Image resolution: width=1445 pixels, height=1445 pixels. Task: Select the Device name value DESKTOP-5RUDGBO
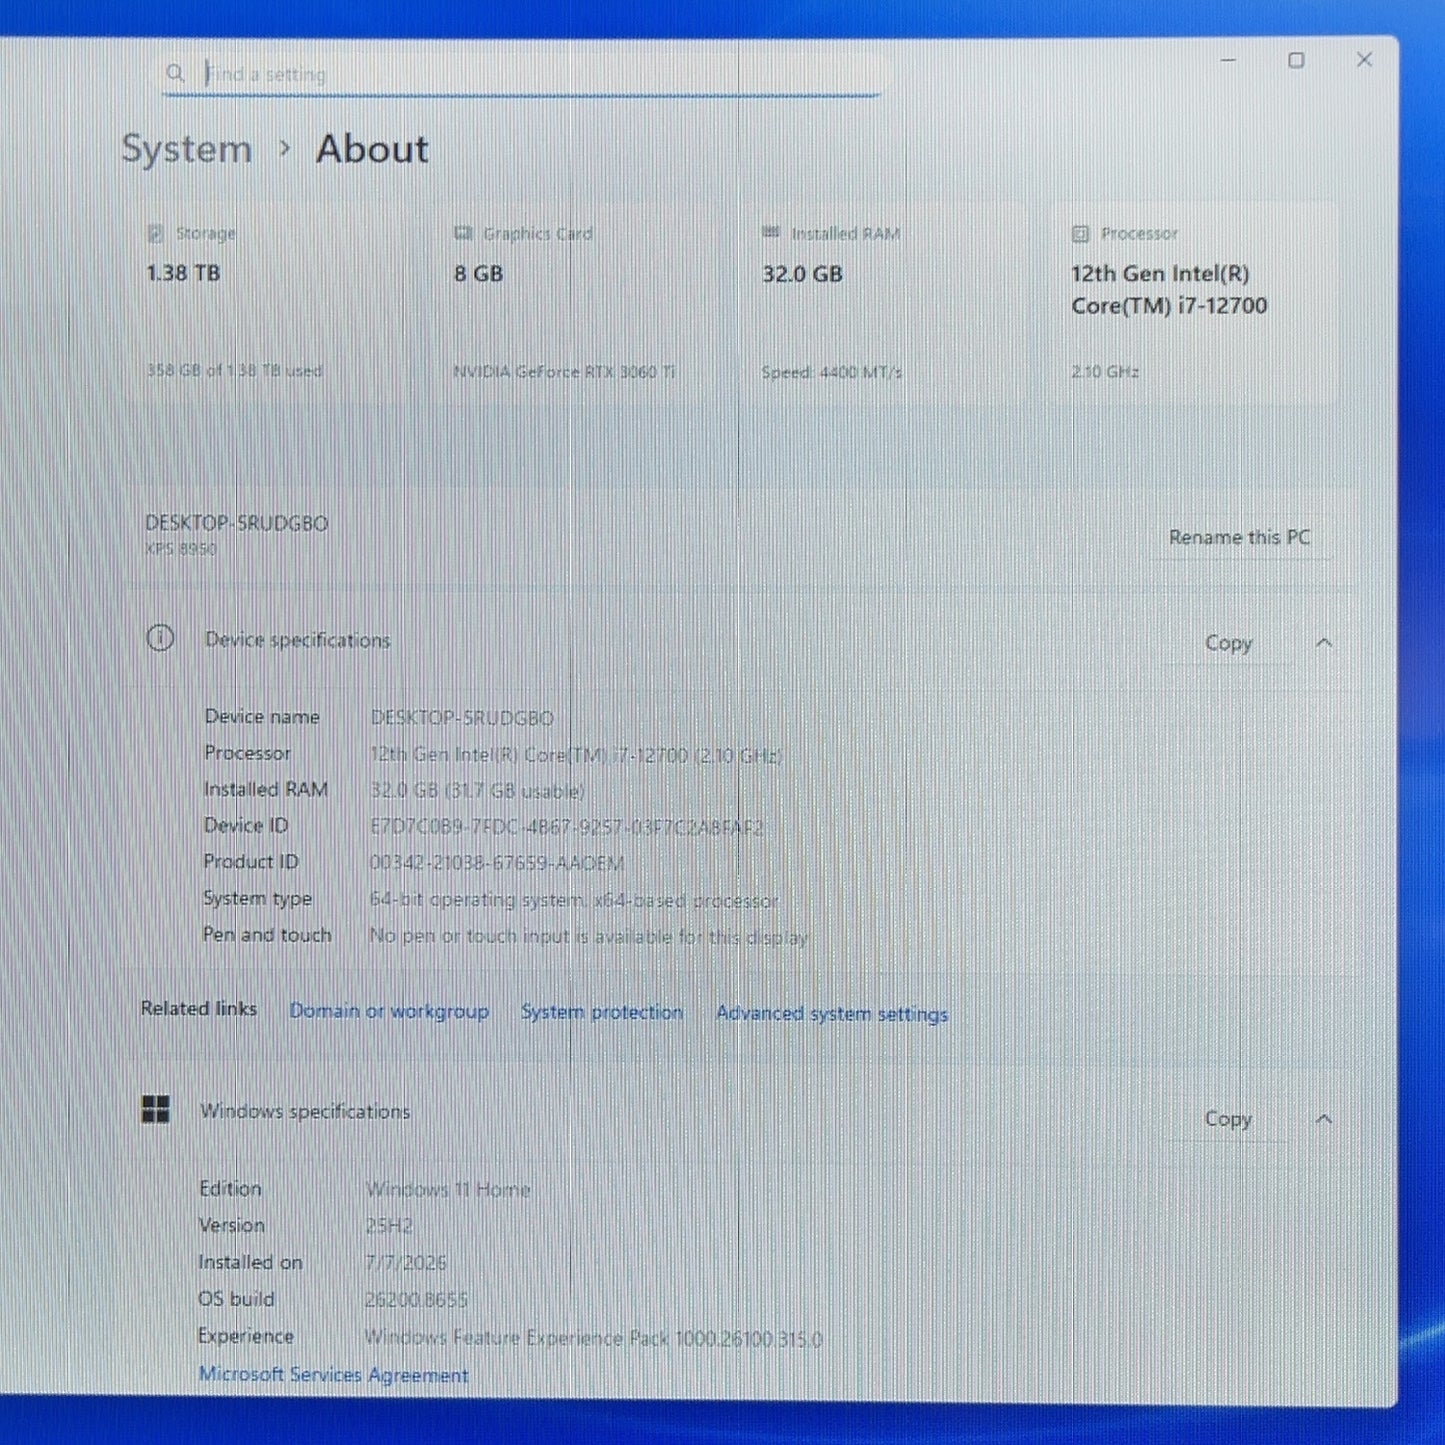coord(462,718)
